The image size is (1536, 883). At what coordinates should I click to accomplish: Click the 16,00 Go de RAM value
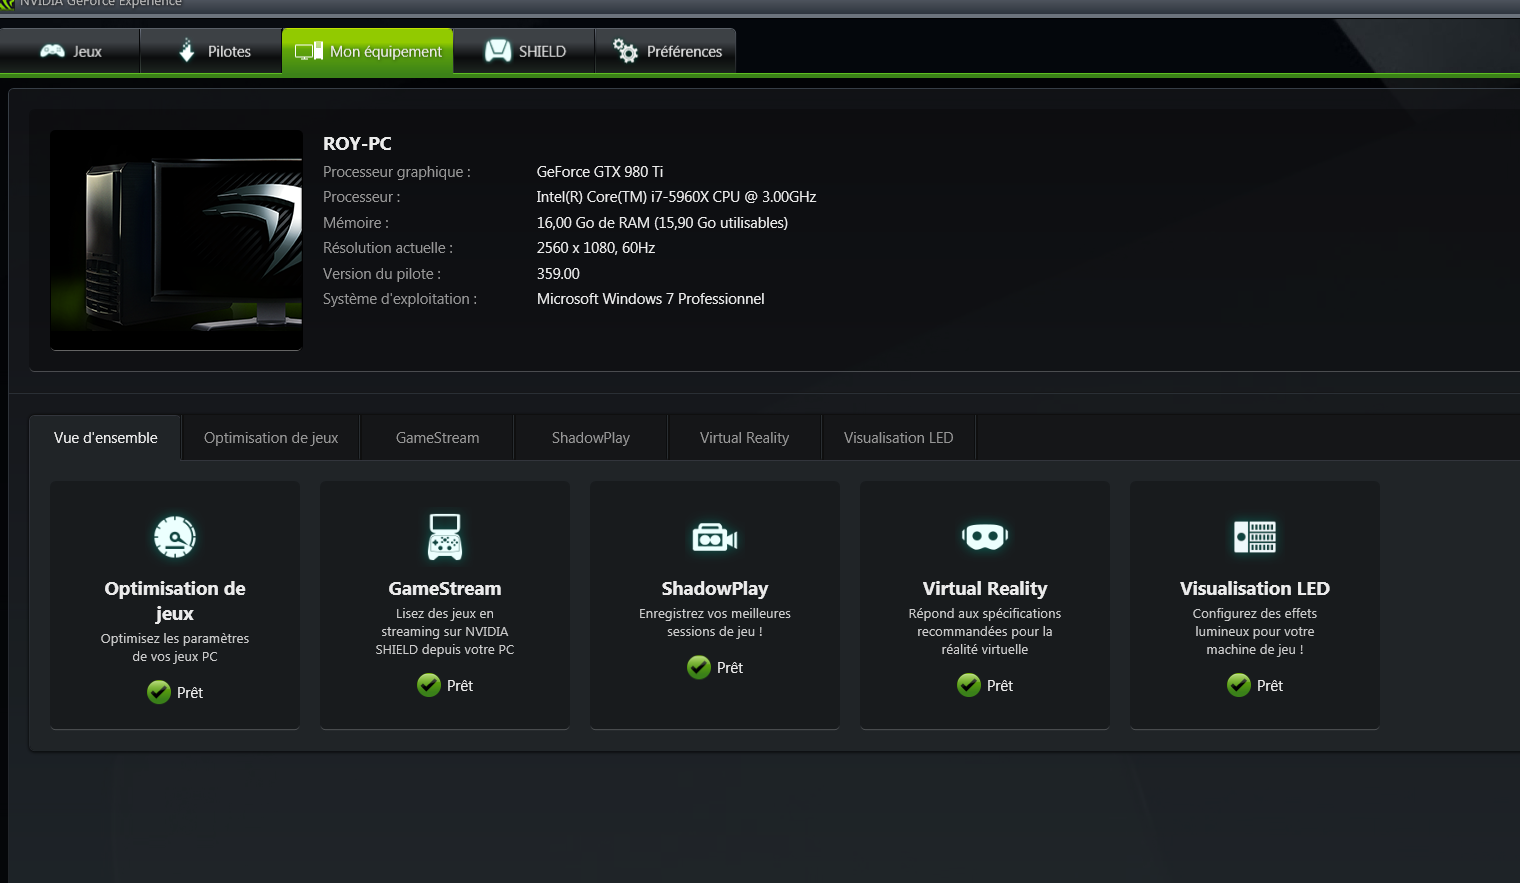click(662, 223)
